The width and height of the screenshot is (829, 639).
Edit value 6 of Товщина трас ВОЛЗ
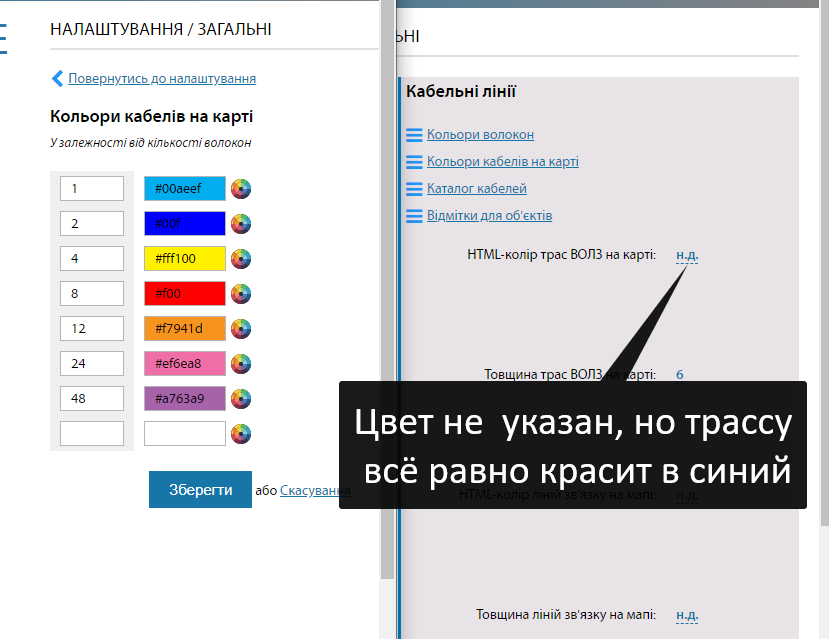pyautogui.click(x=680, y=375)
